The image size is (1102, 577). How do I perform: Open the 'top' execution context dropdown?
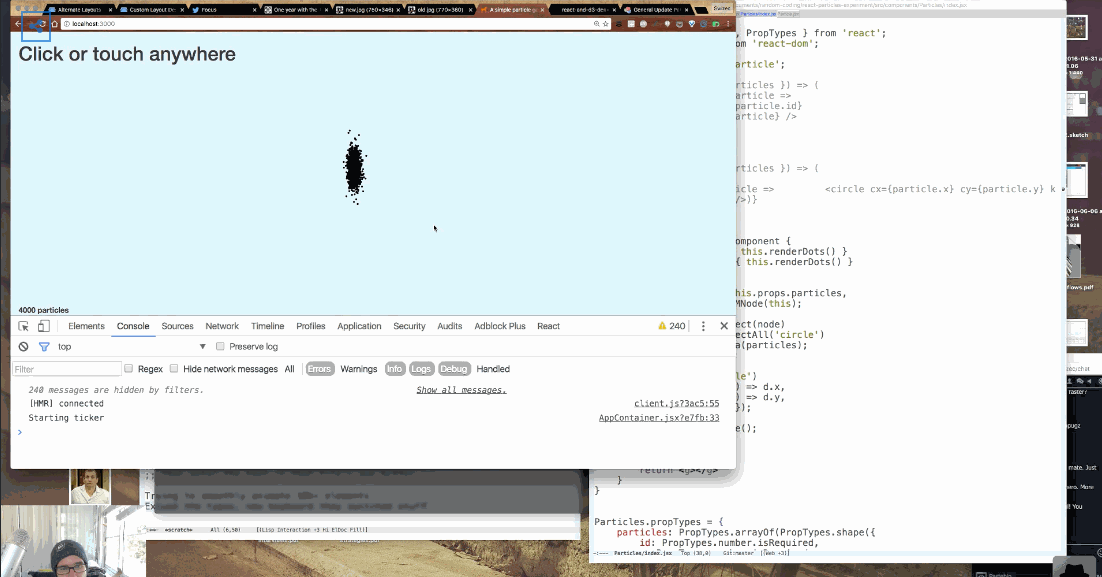[x=130, y=347]
